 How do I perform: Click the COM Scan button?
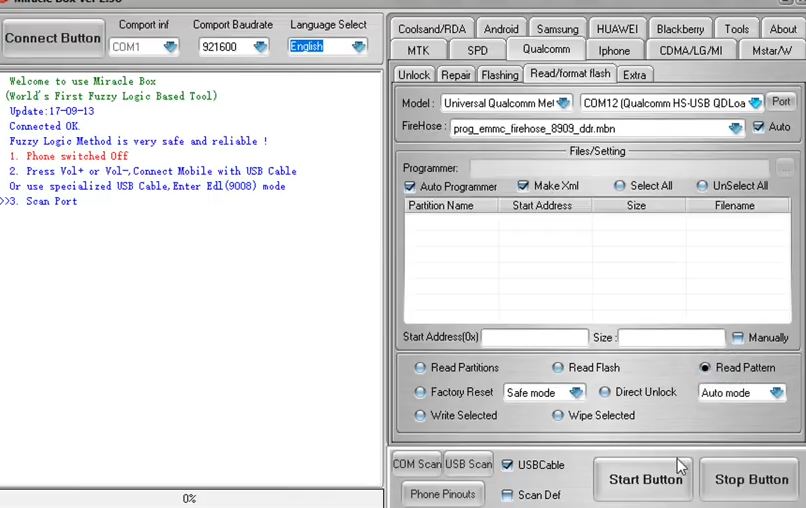[417, 464]
